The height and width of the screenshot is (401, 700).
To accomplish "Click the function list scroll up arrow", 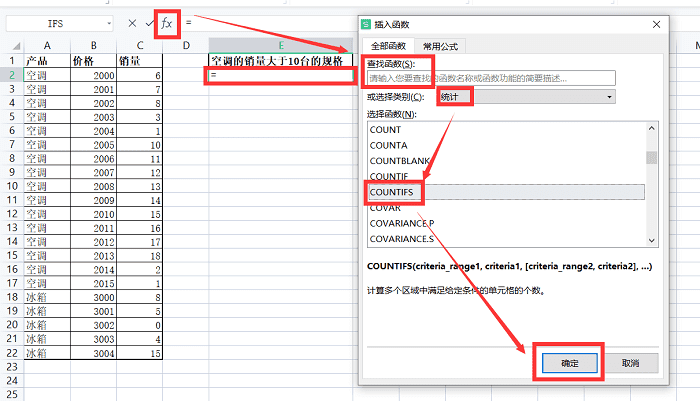I will [x=651, y=129].
